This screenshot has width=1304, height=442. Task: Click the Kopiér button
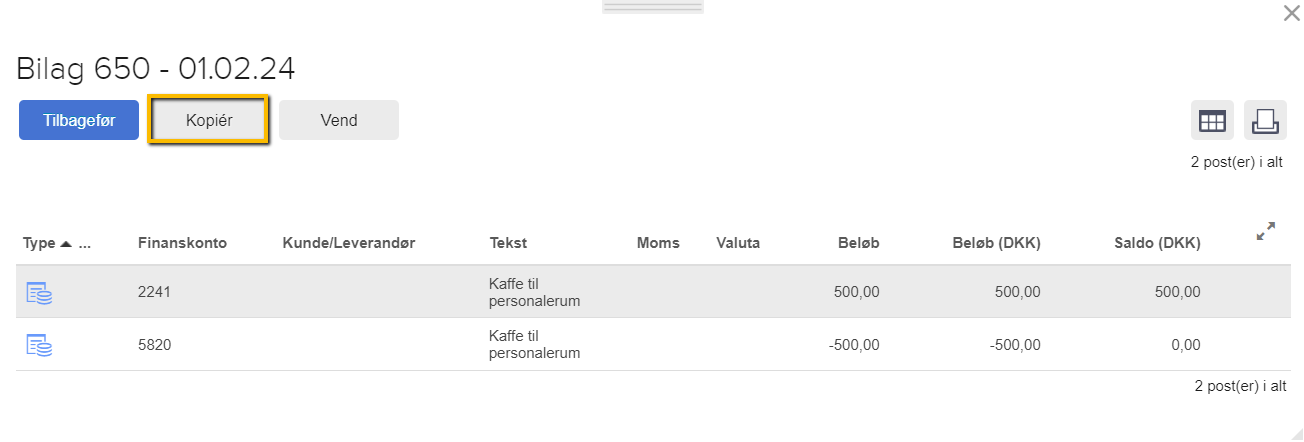tap(209, 120)
